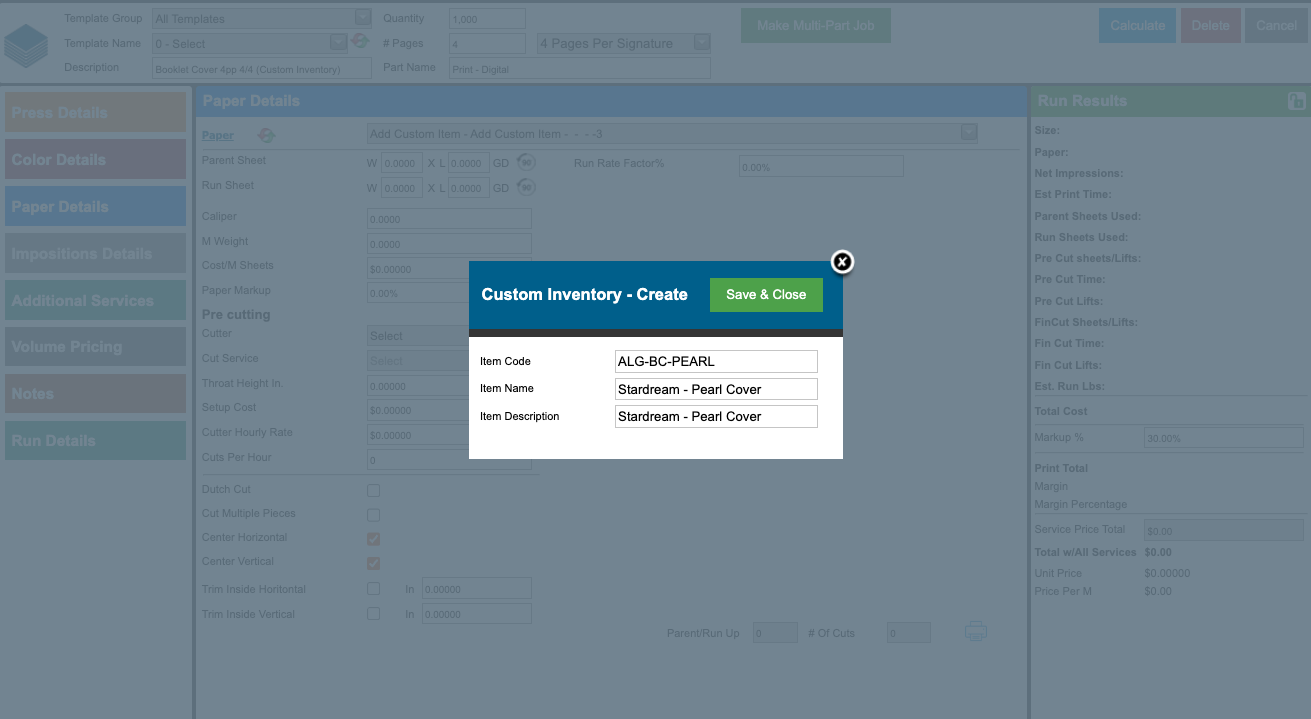
Task: Open the Template Group dropdown
Action: coord(262,18)
